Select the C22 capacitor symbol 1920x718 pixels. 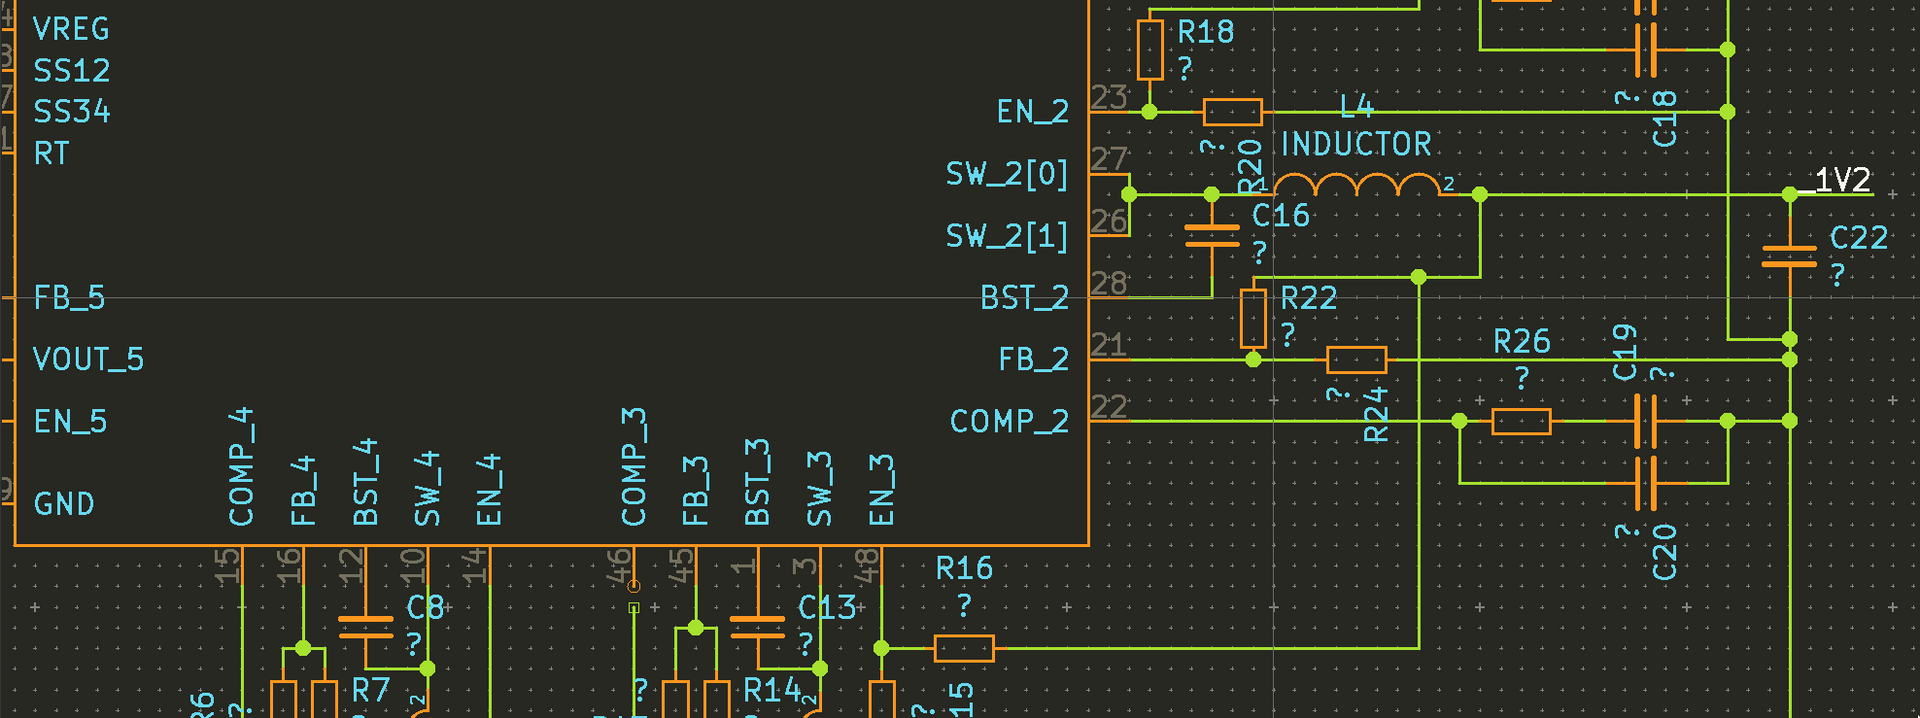pyautogui.click(x=1789, y=257)
